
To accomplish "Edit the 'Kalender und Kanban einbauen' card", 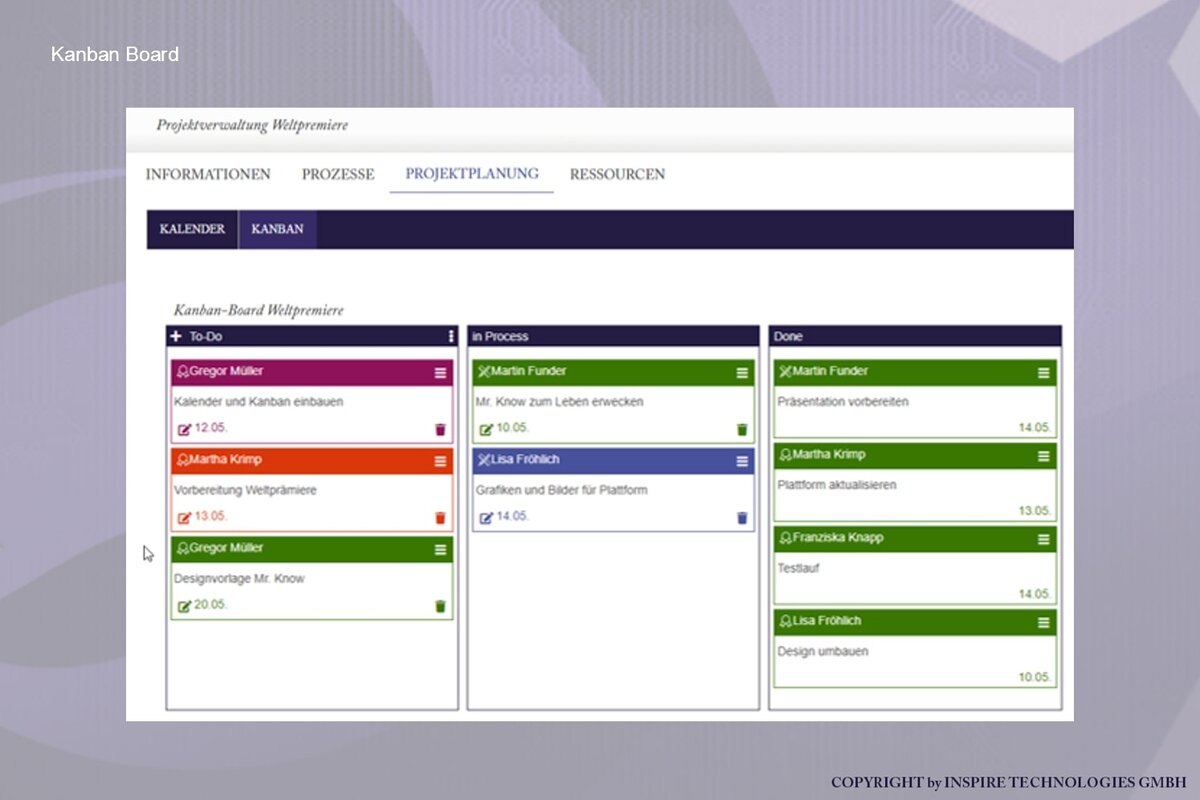I will pyautogui.click(x=183, y=429).
